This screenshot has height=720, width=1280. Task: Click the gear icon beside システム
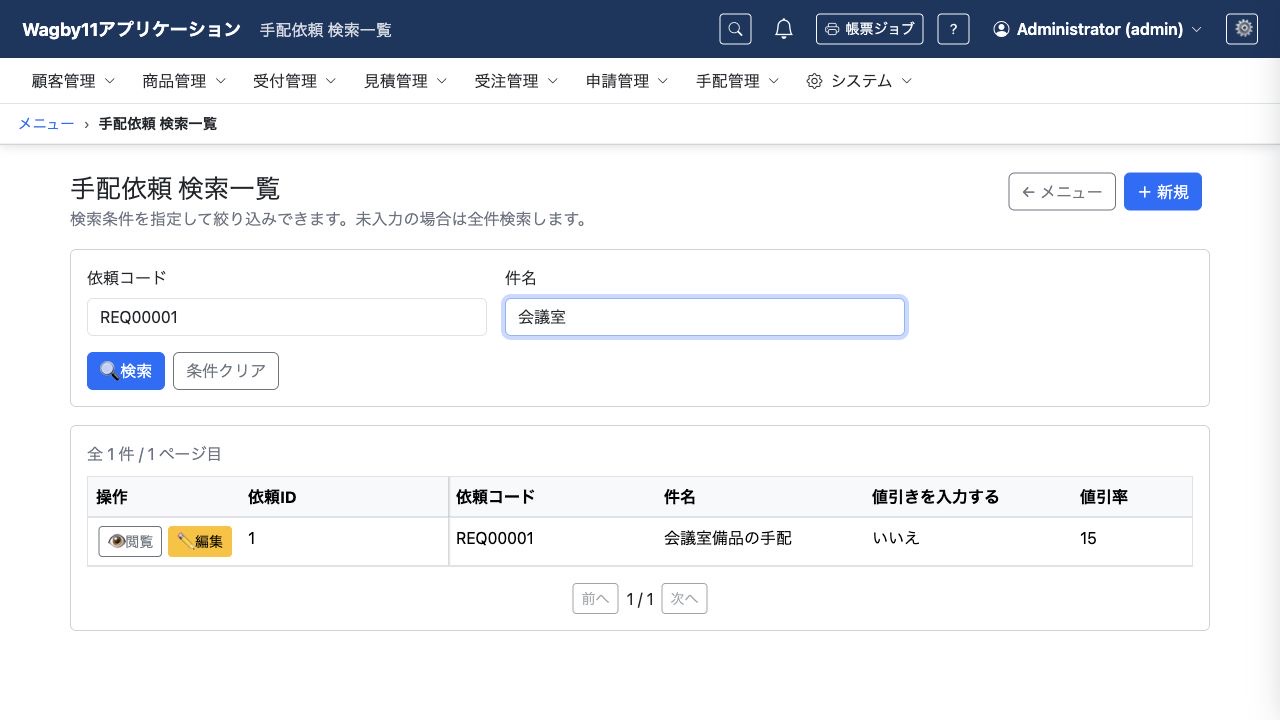[814, 81]
